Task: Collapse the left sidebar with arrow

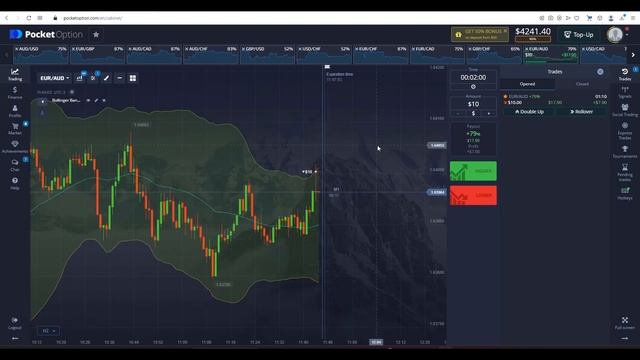Action: (x=15, y=338)
